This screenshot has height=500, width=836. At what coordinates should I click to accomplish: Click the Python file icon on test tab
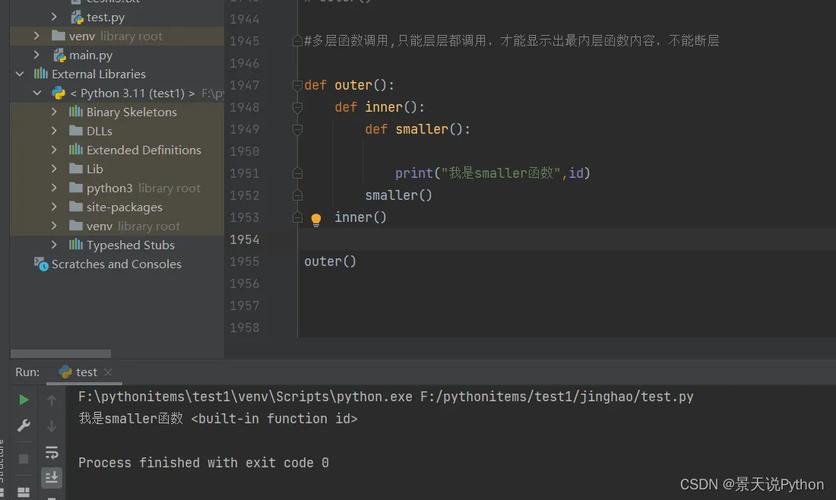(66, 372)
